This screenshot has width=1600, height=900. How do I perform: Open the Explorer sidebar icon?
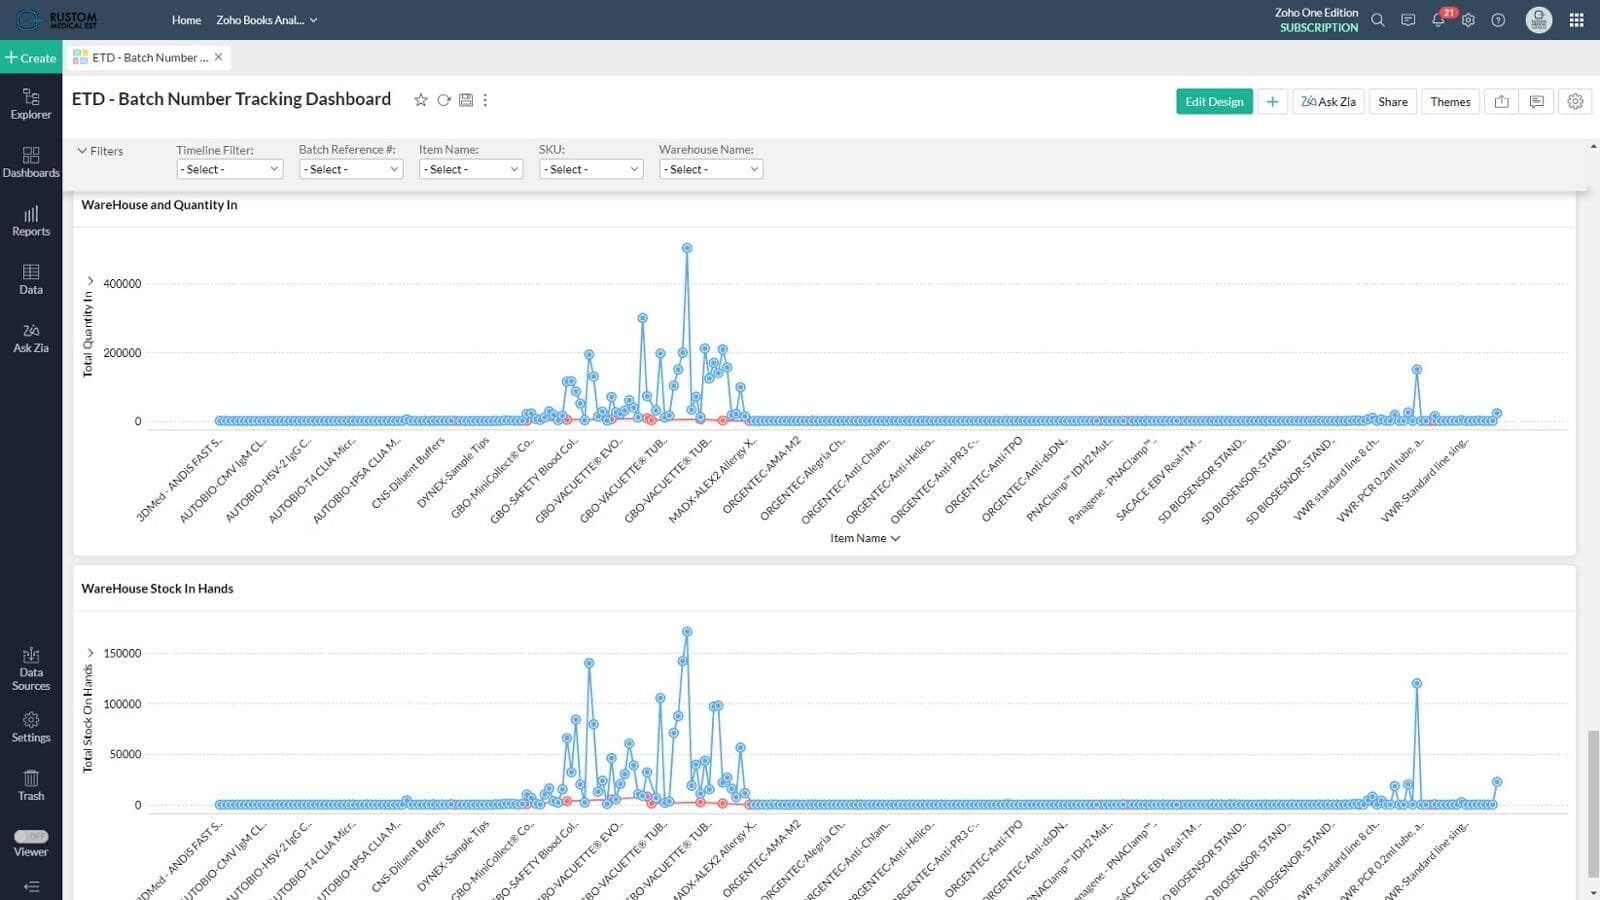pos(31,103)
